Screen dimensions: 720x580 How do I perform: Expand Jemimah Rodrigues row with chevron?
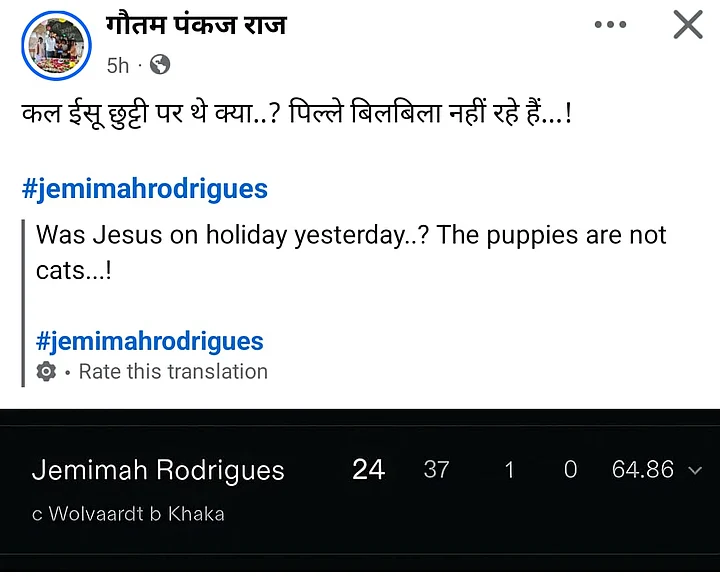695,470
